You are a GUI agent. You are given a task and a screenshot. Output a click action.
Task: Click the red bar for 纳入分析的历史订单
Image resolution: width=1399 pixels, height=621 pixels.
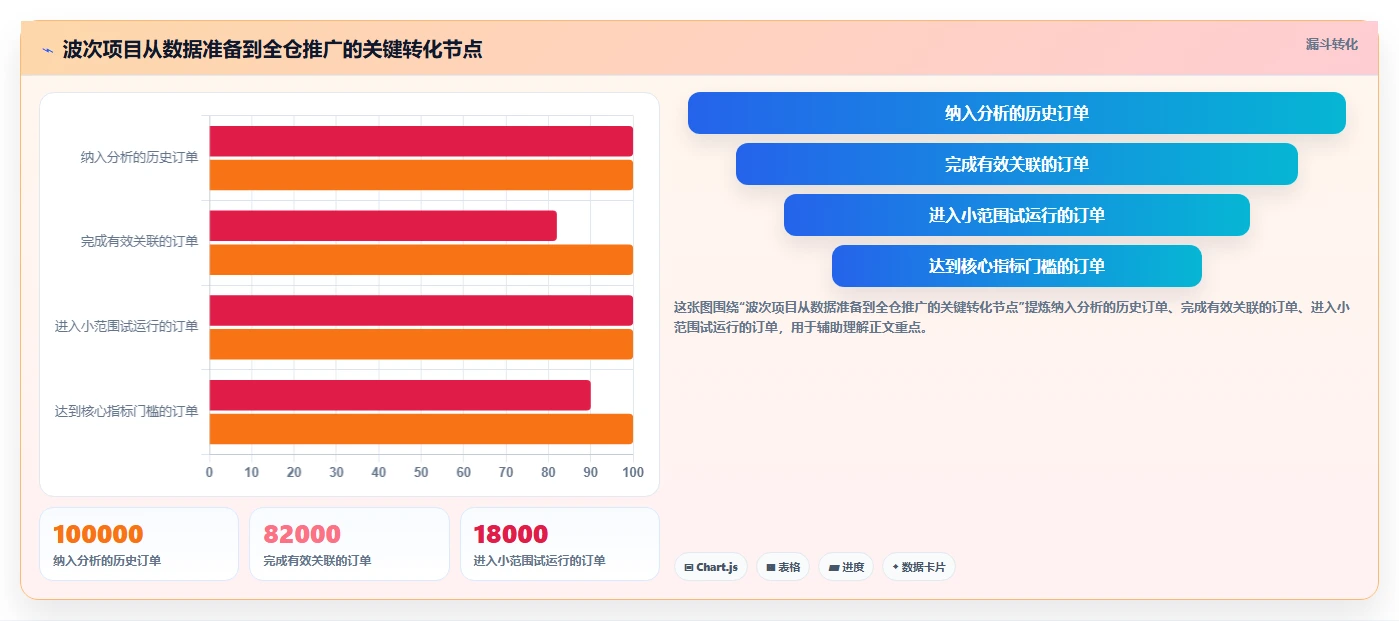(421, 141)
